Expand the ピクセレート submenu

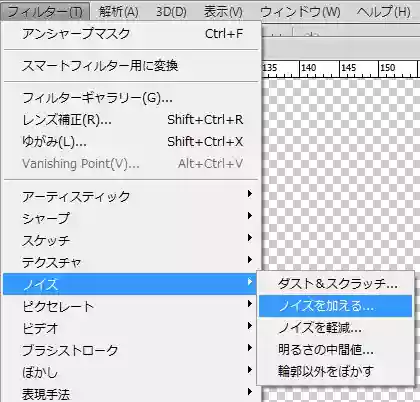tap(131, 306)
